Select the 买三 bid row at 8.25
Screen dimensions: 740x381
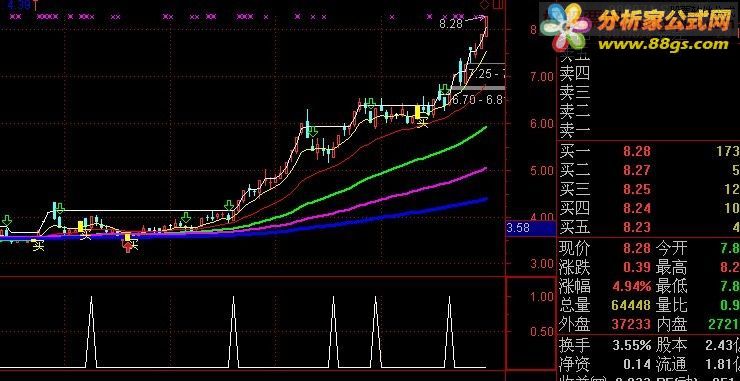point(649,189)
